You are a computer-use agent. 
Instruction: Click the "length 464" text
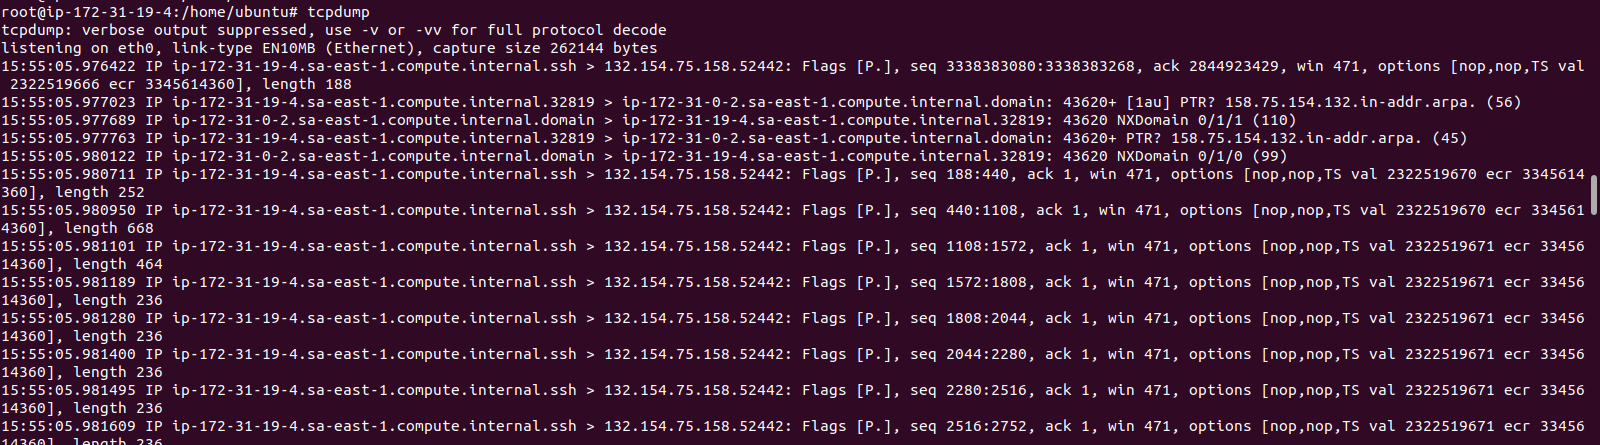118,264
